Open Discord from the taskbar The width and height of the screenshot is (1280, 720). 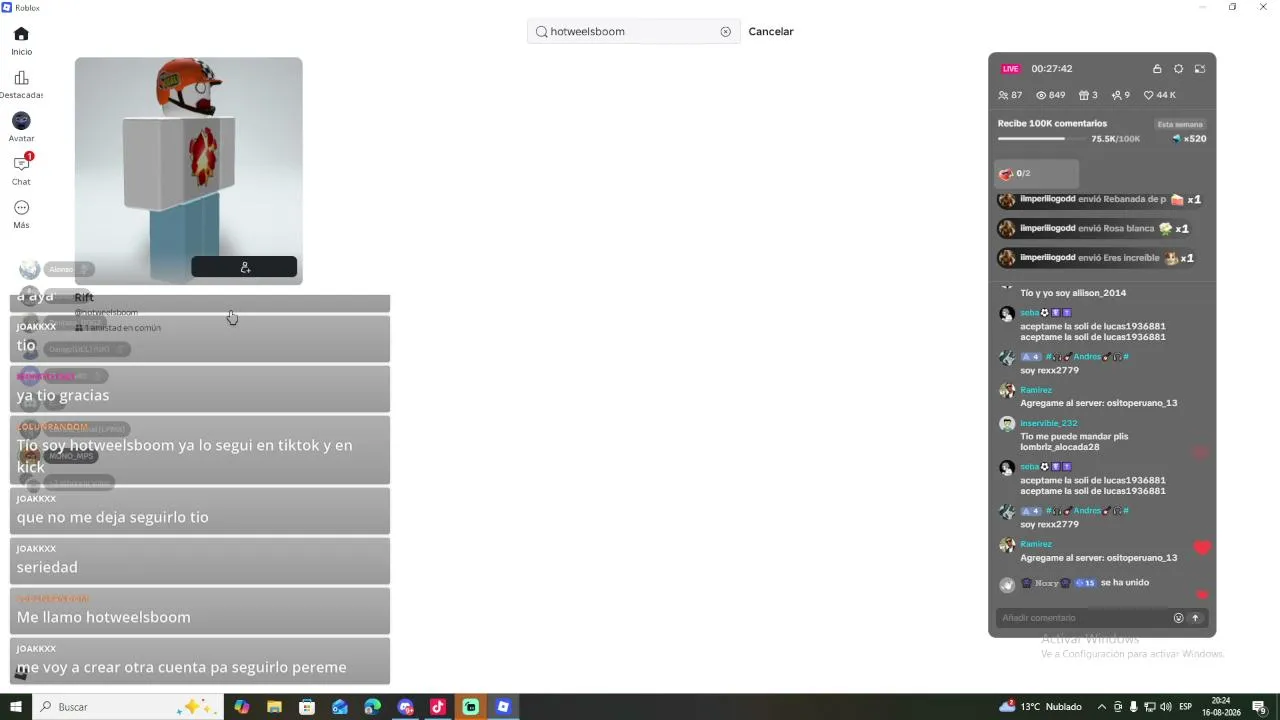(x=405, y=707)
